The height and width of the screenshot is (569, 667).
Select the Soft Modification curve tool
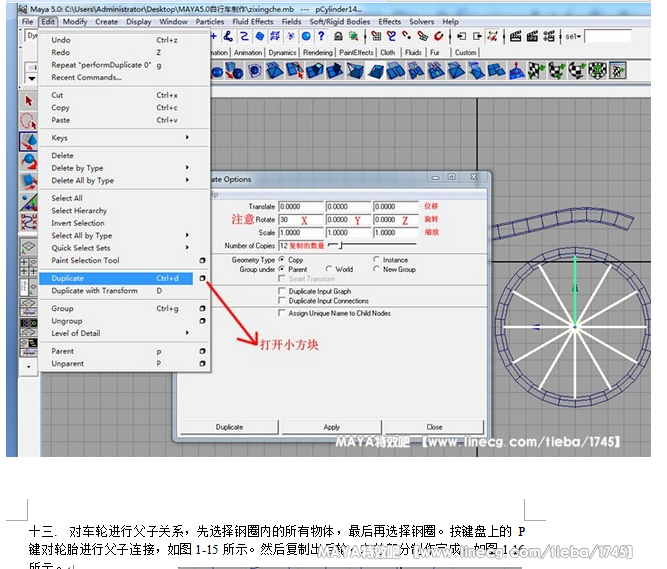click(29, 222)
